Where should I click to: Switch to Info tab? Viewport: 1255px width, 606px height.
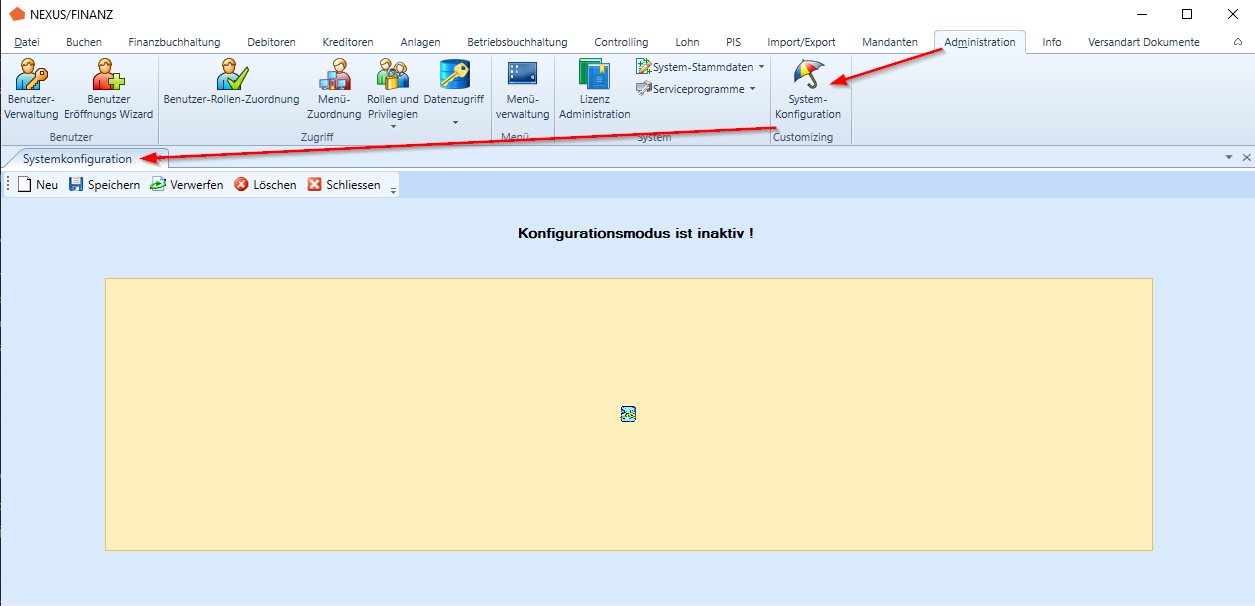(1051, 42)
